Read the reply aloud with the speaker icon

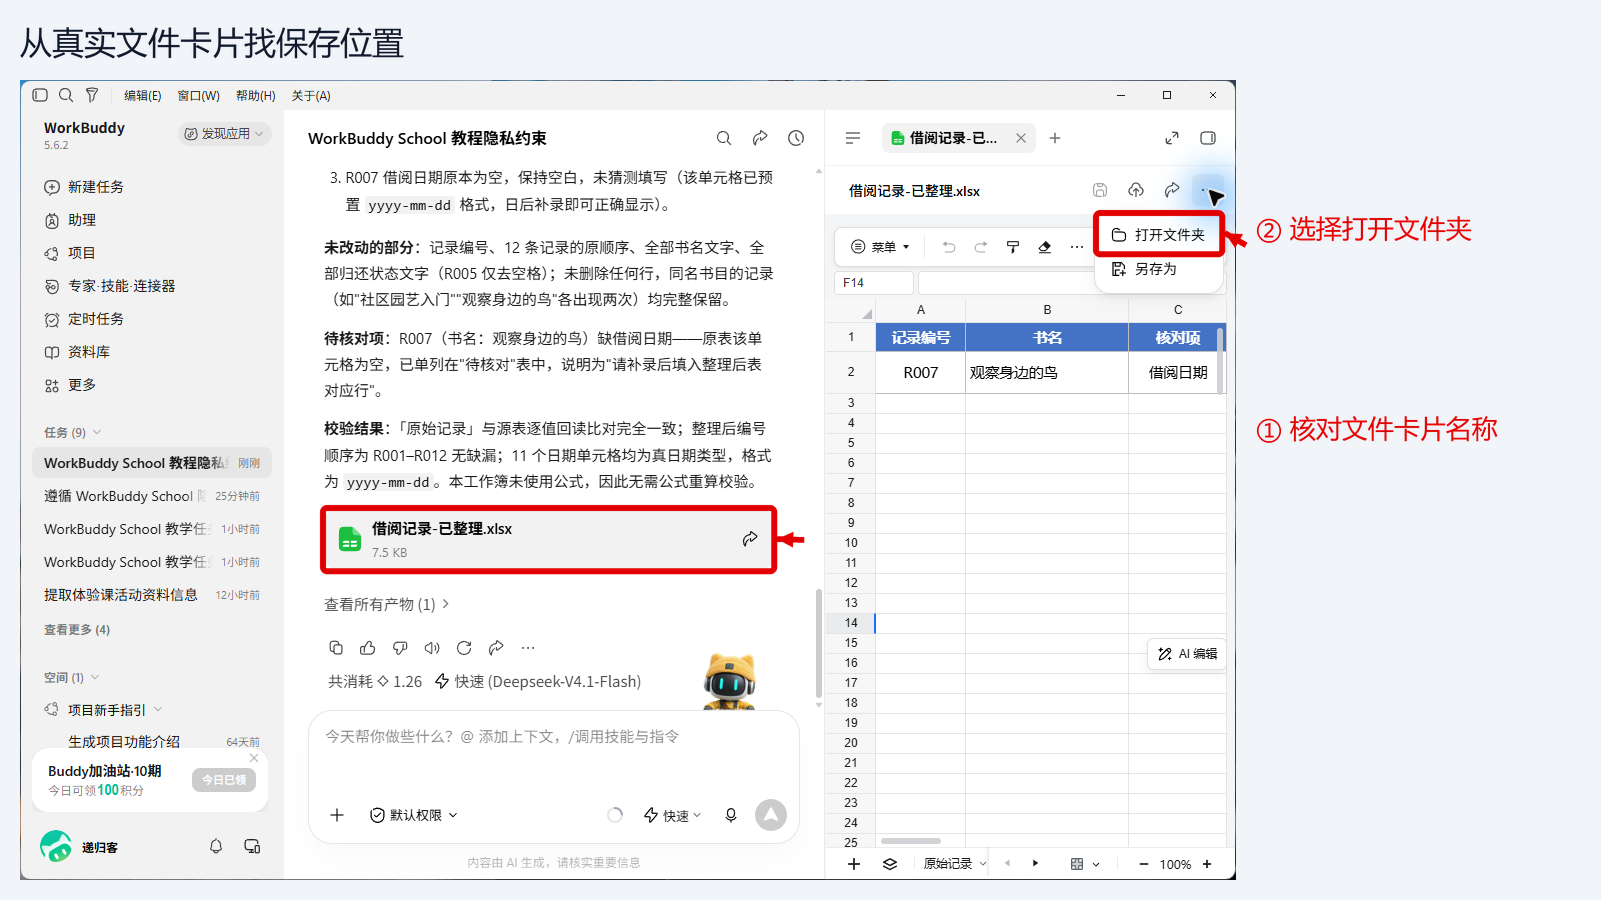[432, 648]
